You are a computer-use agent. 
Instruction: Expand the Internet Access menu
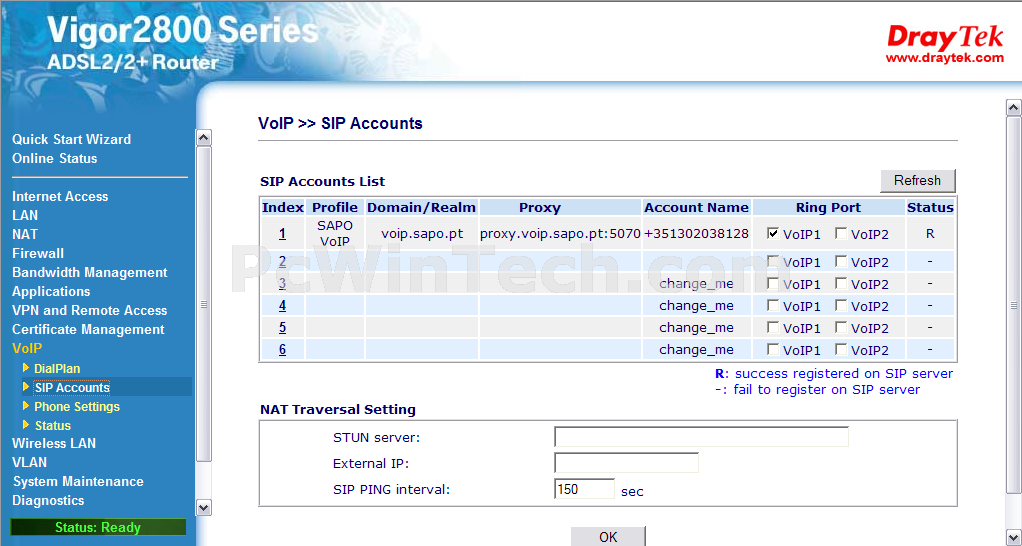click(60, 196)
